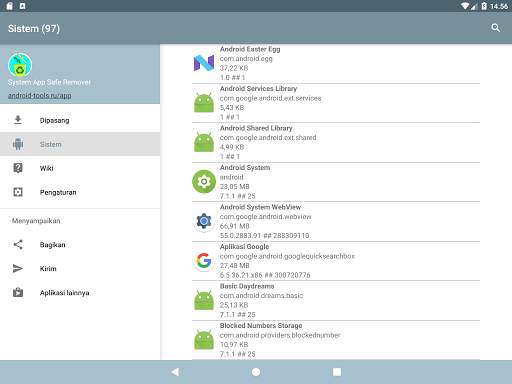This screenshot has height=384, width=512.
Task: Tap the Basic Daydreams robot icon
Action: click(204, 300)
